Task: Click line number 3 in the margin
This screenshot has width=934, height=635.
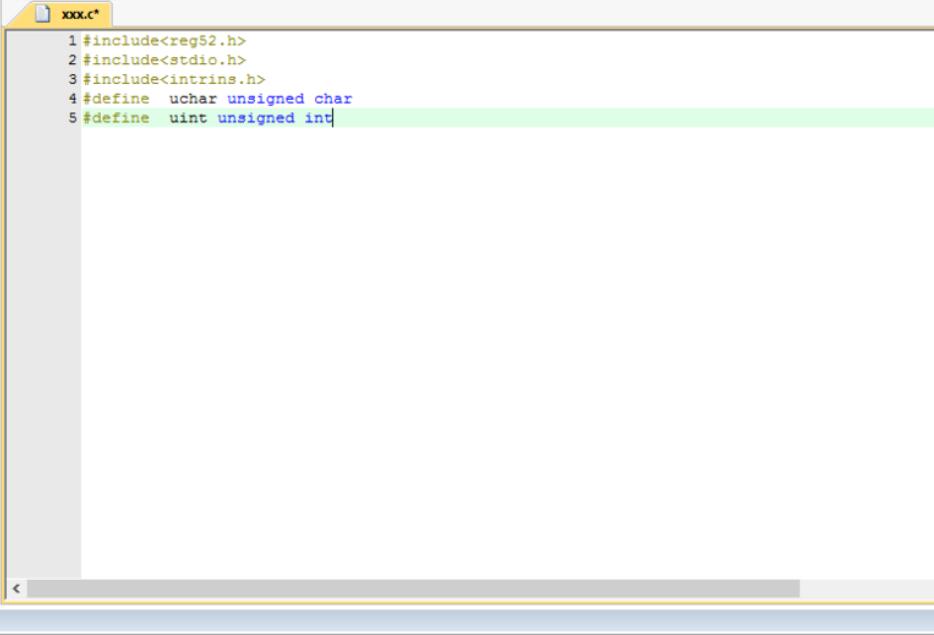Action: click(x=71, y=79)
